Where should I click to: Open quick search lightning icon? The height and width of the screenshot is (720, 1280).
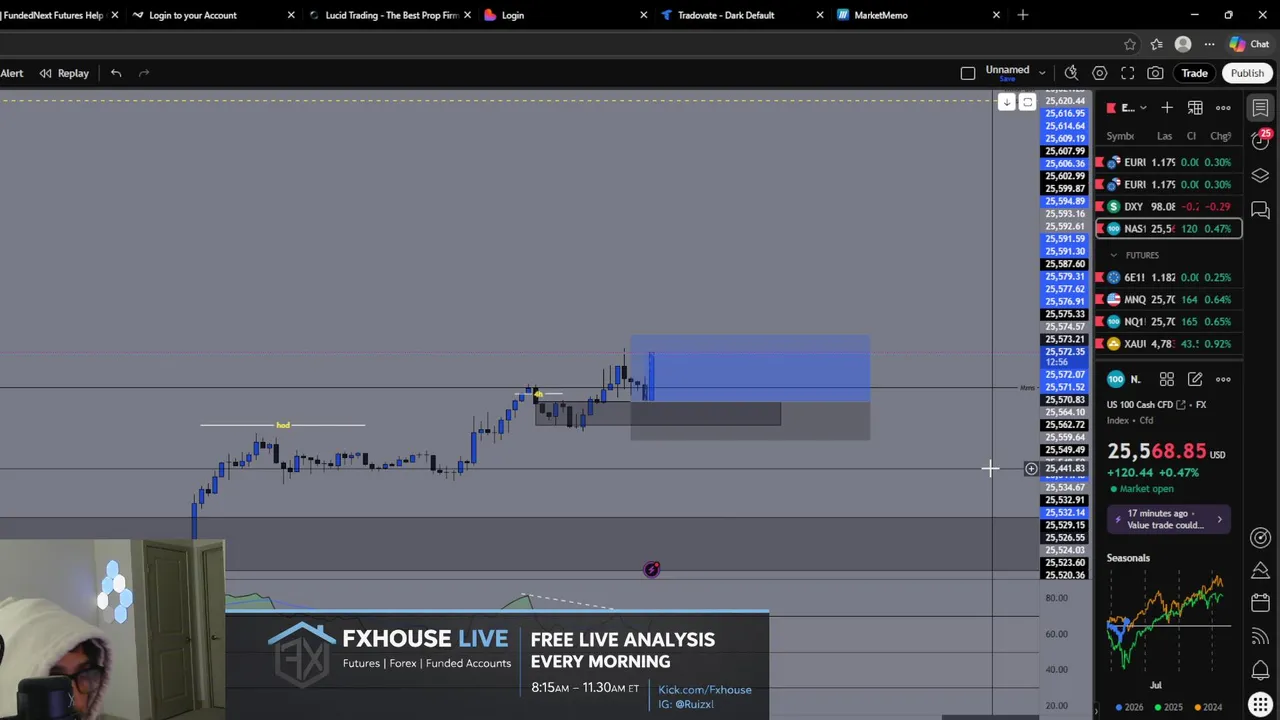(x=1071, y=73)
